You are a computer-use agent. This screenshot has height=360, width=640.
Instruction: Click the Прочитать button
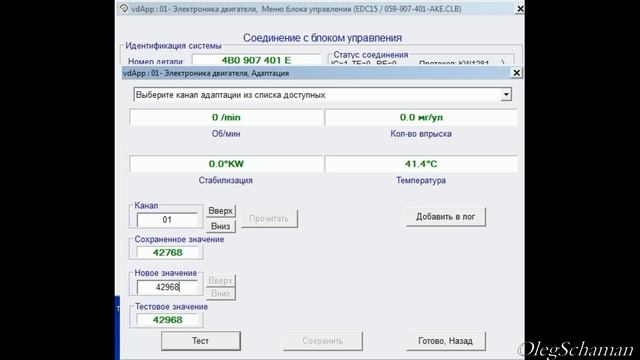point(269,219)
